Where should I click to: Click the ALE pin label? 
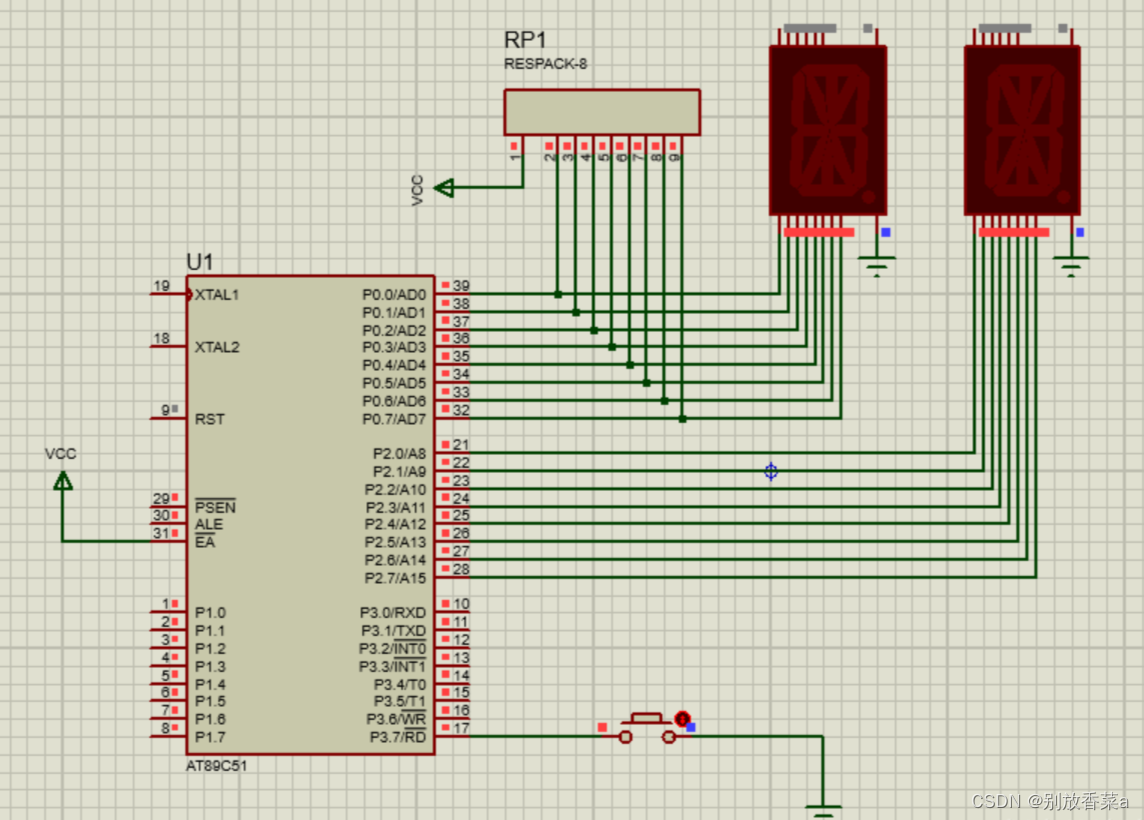pyautogui.click(x=209, y=525)
